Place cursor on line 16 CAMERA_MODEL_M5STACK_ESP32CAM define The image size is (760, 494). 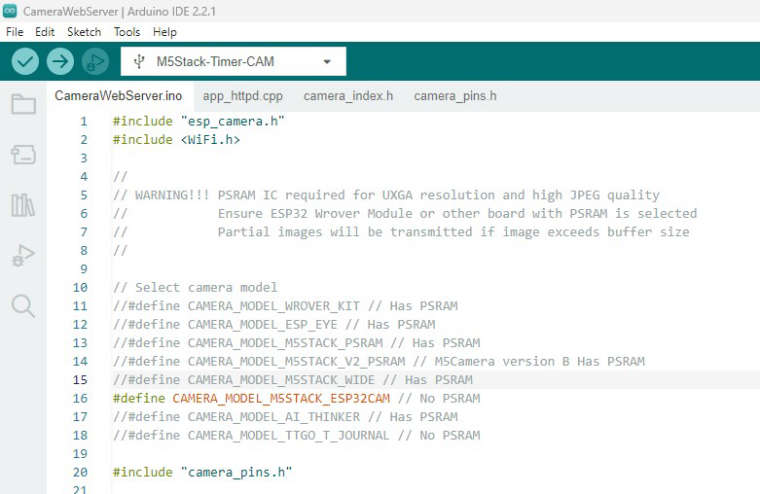[x=281, y=398]
